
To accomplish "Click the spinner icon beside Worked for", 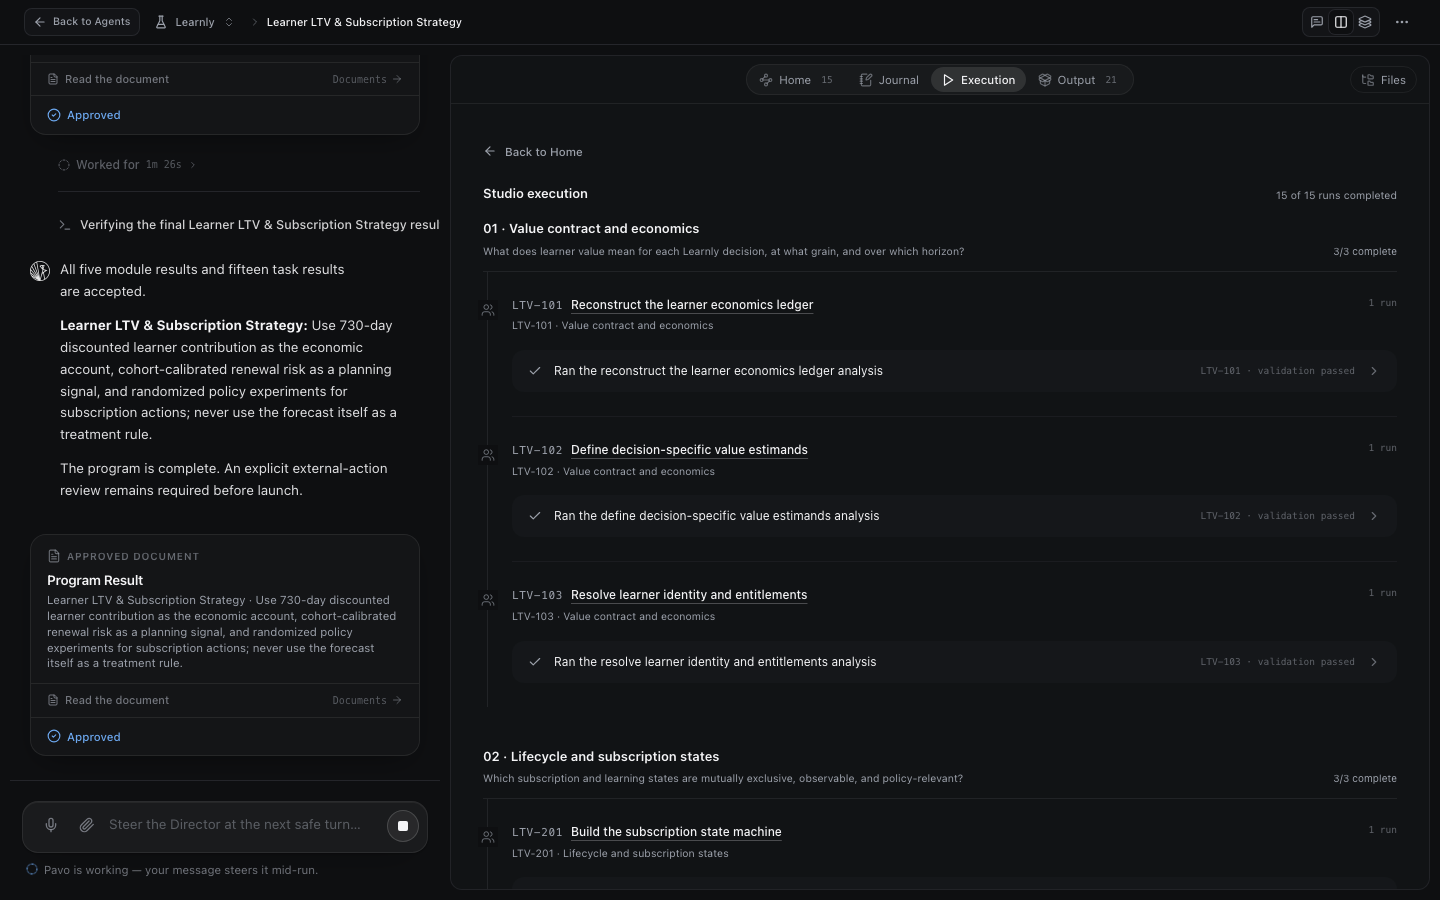I will (64, 165).
